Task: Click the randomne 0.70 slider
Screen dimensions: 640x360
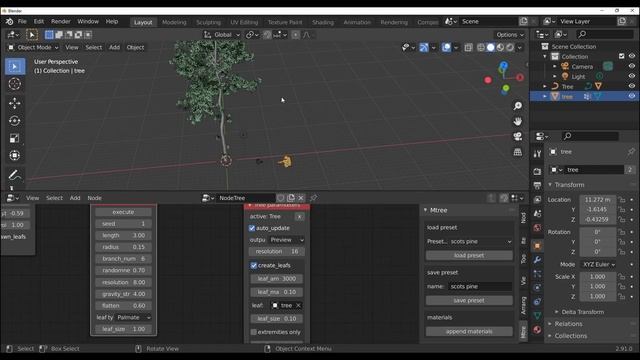Action: click(123, 271)
